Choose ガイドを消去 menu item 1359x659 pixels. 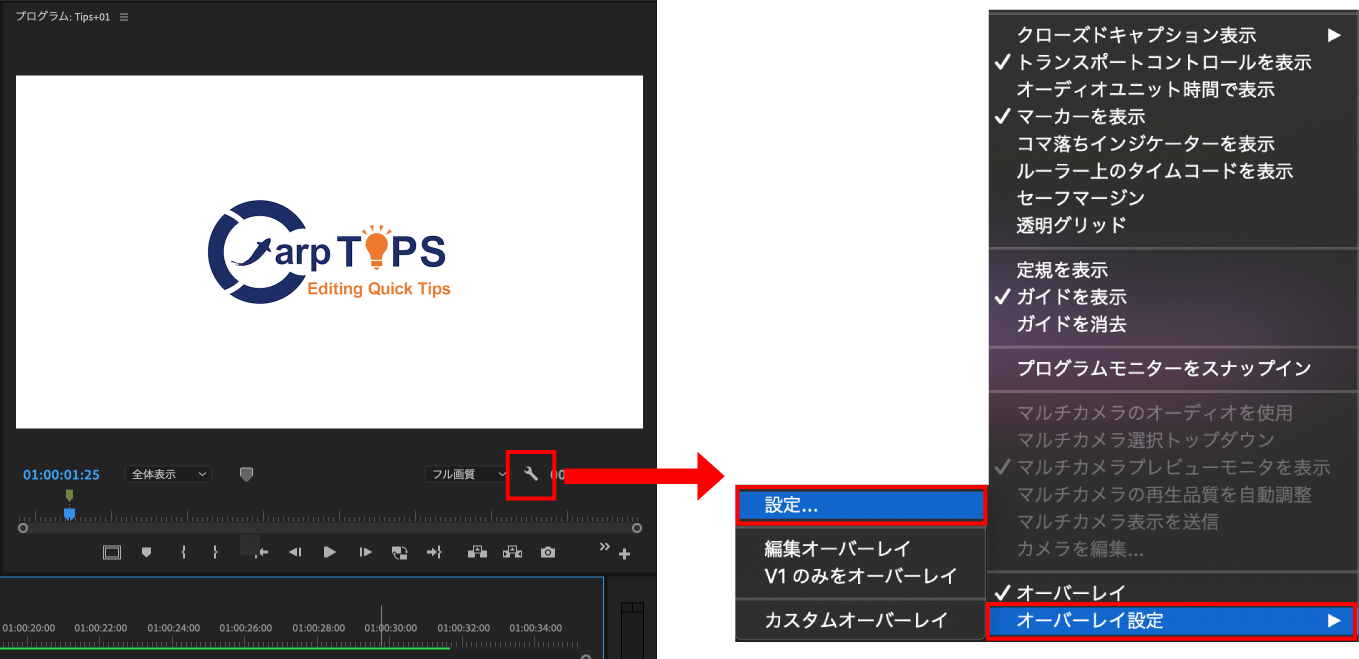click(1174, 324)
